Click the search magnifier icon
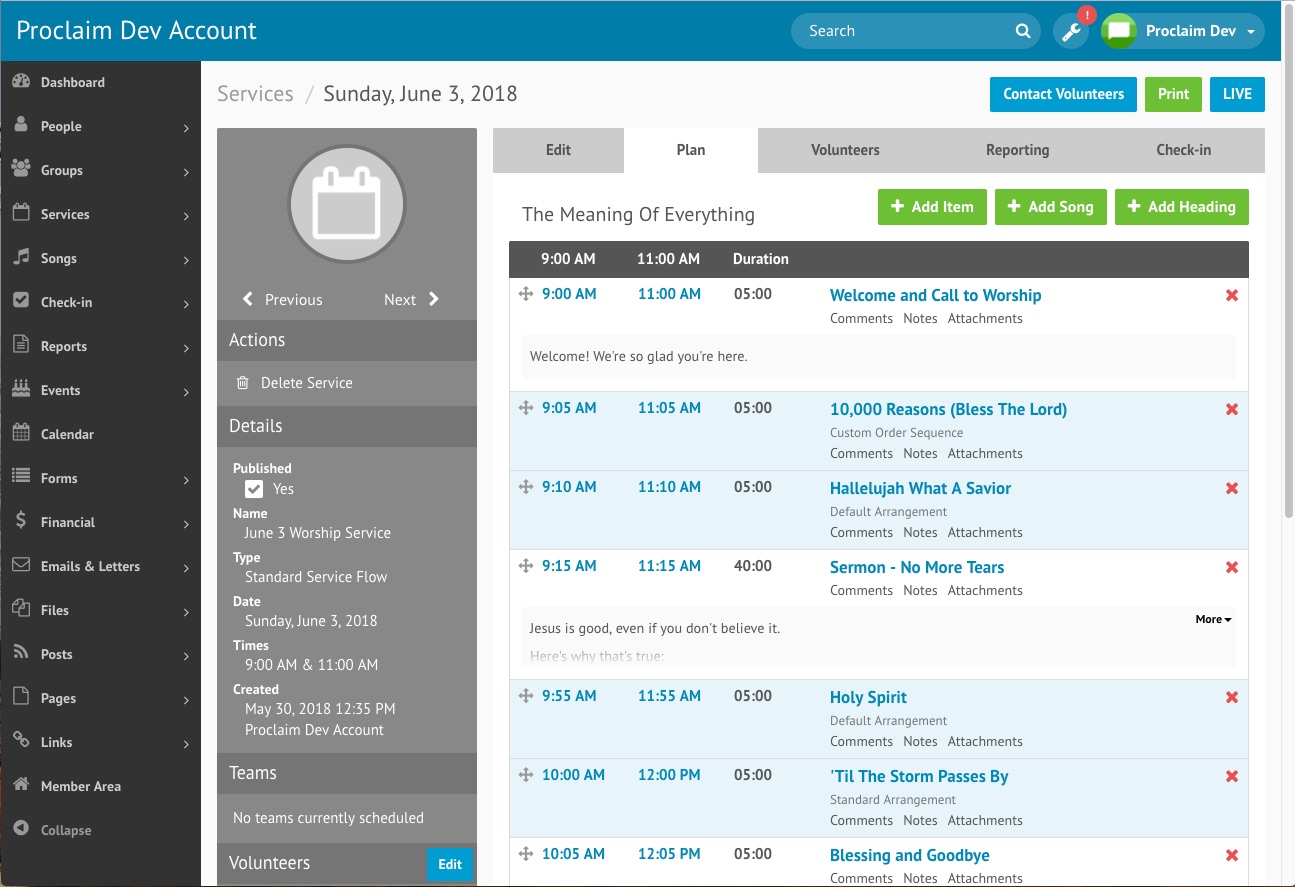The image size is (1295, 887). pos(1023,31)
